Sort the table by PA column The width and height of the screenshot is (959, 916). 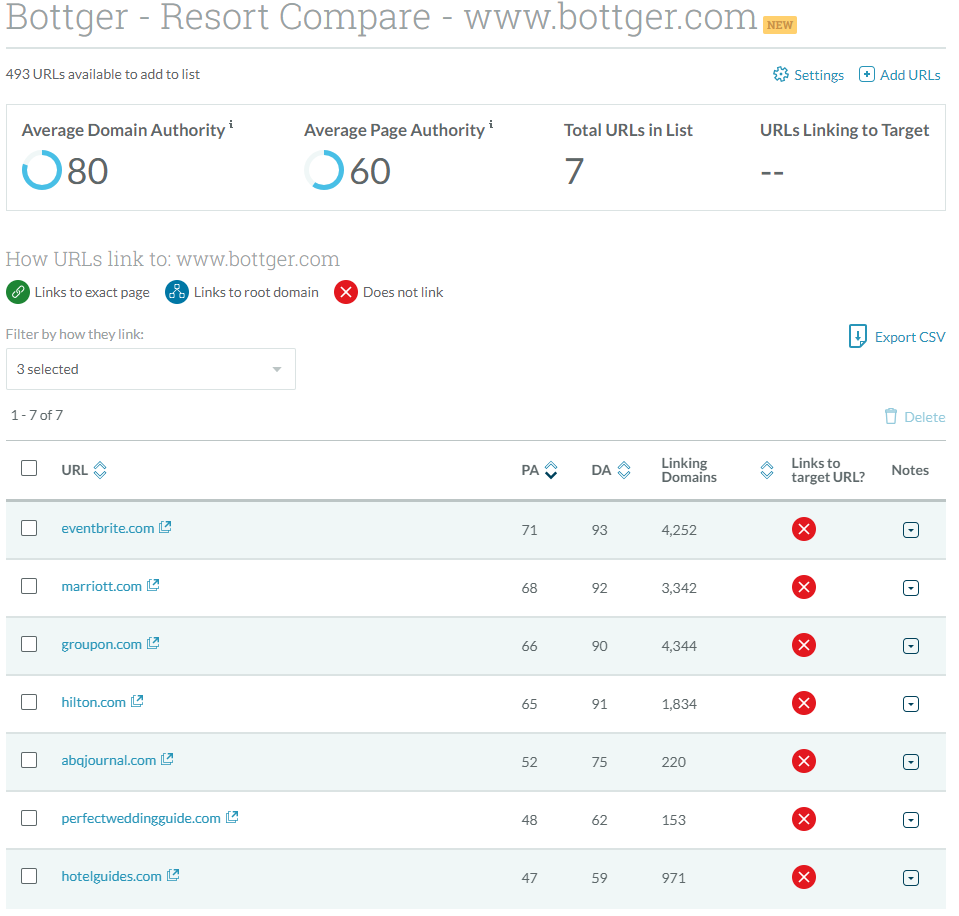[550, 470]
